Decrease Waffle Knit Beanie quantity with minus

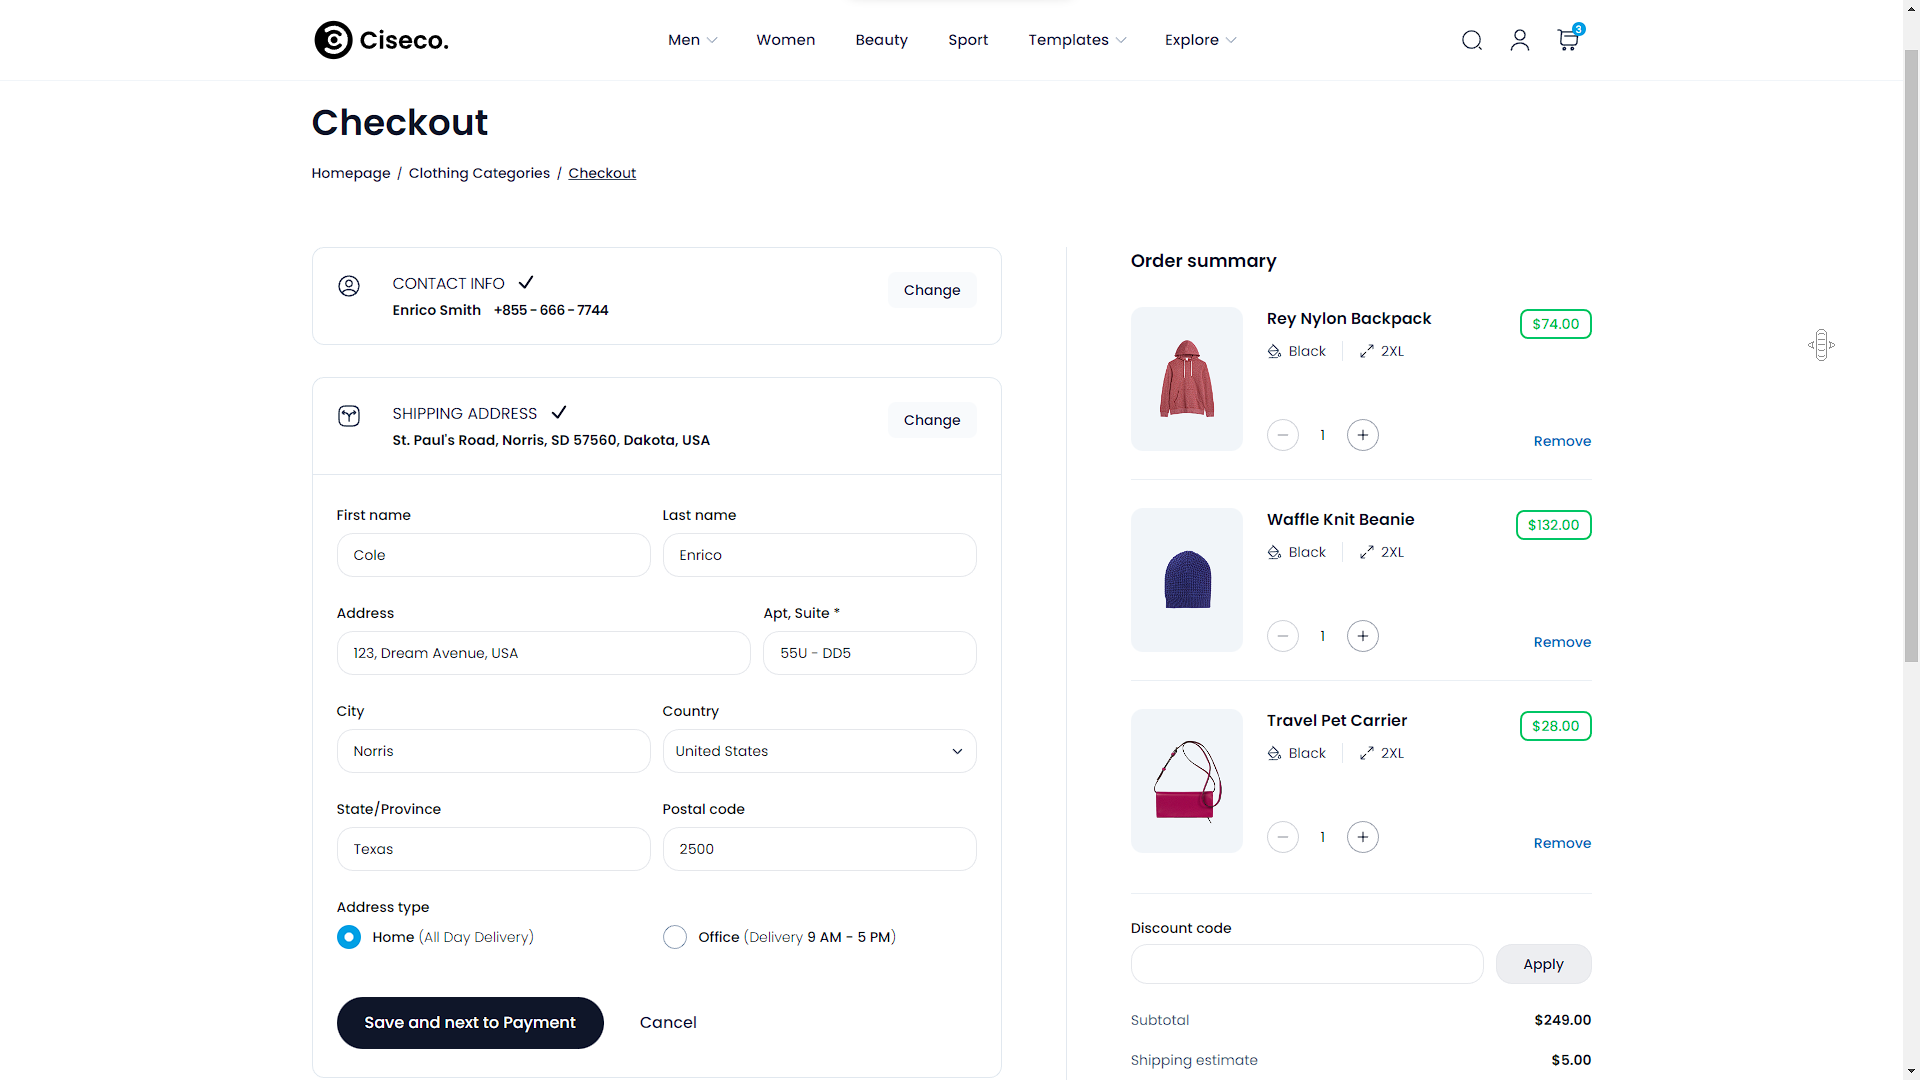pos(1282,636)
